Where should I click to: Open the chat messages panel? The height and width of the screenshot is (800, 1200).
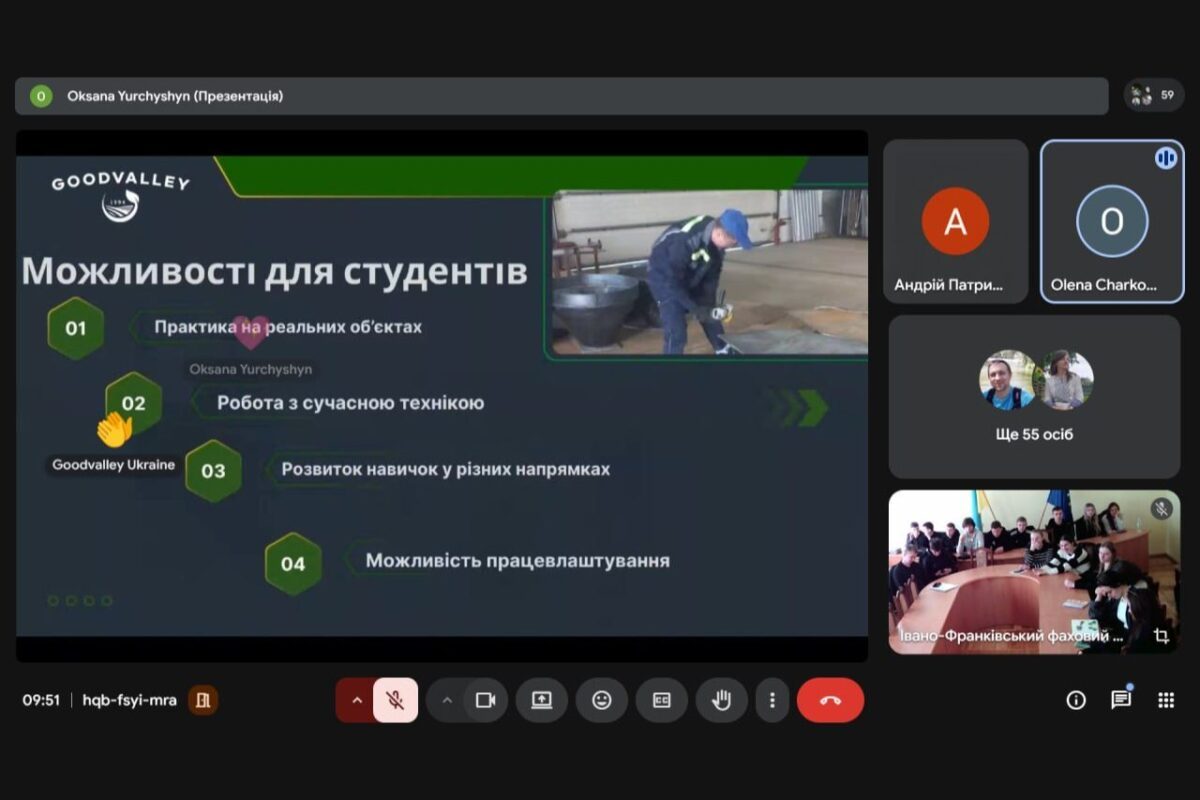tap(1121, 700)
